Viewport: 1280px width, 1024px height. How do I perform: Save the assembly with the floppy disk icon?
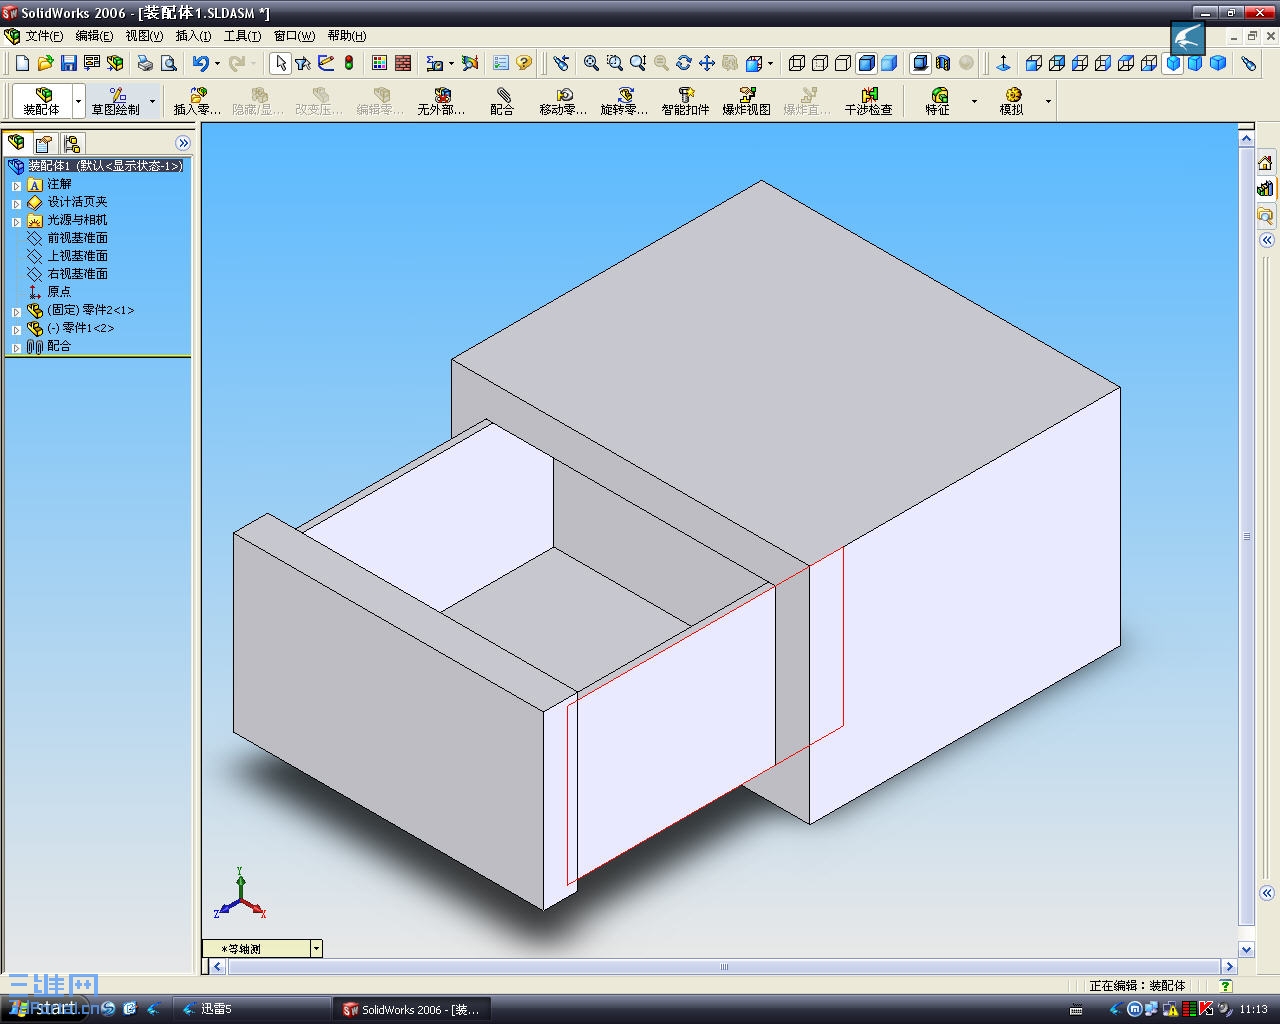68,63
